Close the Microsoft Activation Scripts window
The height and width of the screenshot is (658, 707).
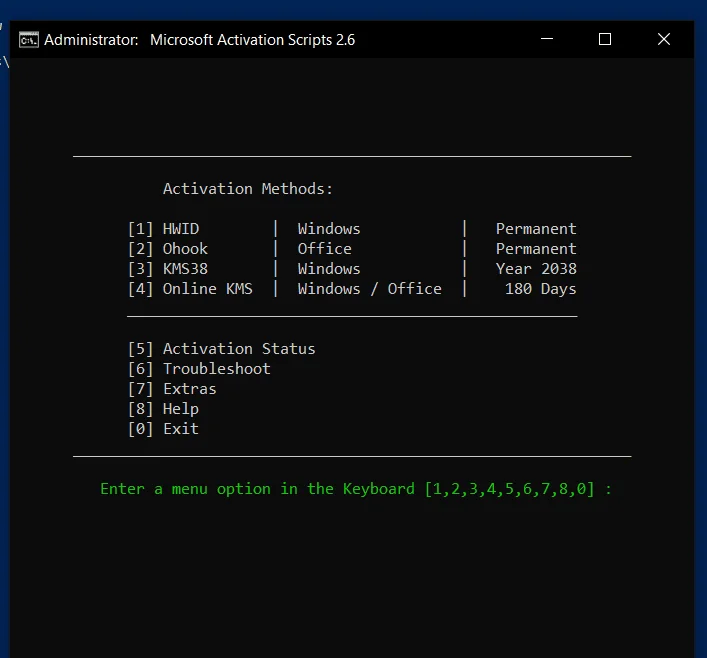(x=664, y=39)
